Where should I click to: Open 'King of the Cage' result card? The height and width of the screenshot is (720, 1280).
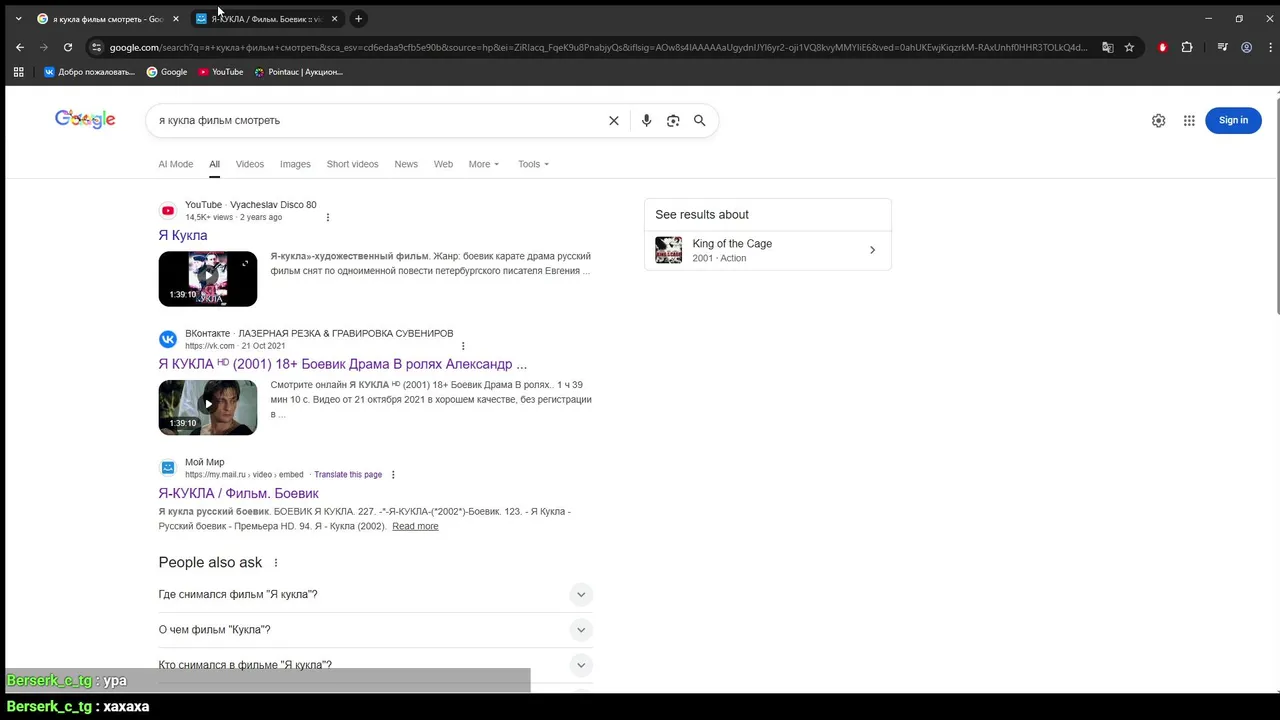[767, 250]
